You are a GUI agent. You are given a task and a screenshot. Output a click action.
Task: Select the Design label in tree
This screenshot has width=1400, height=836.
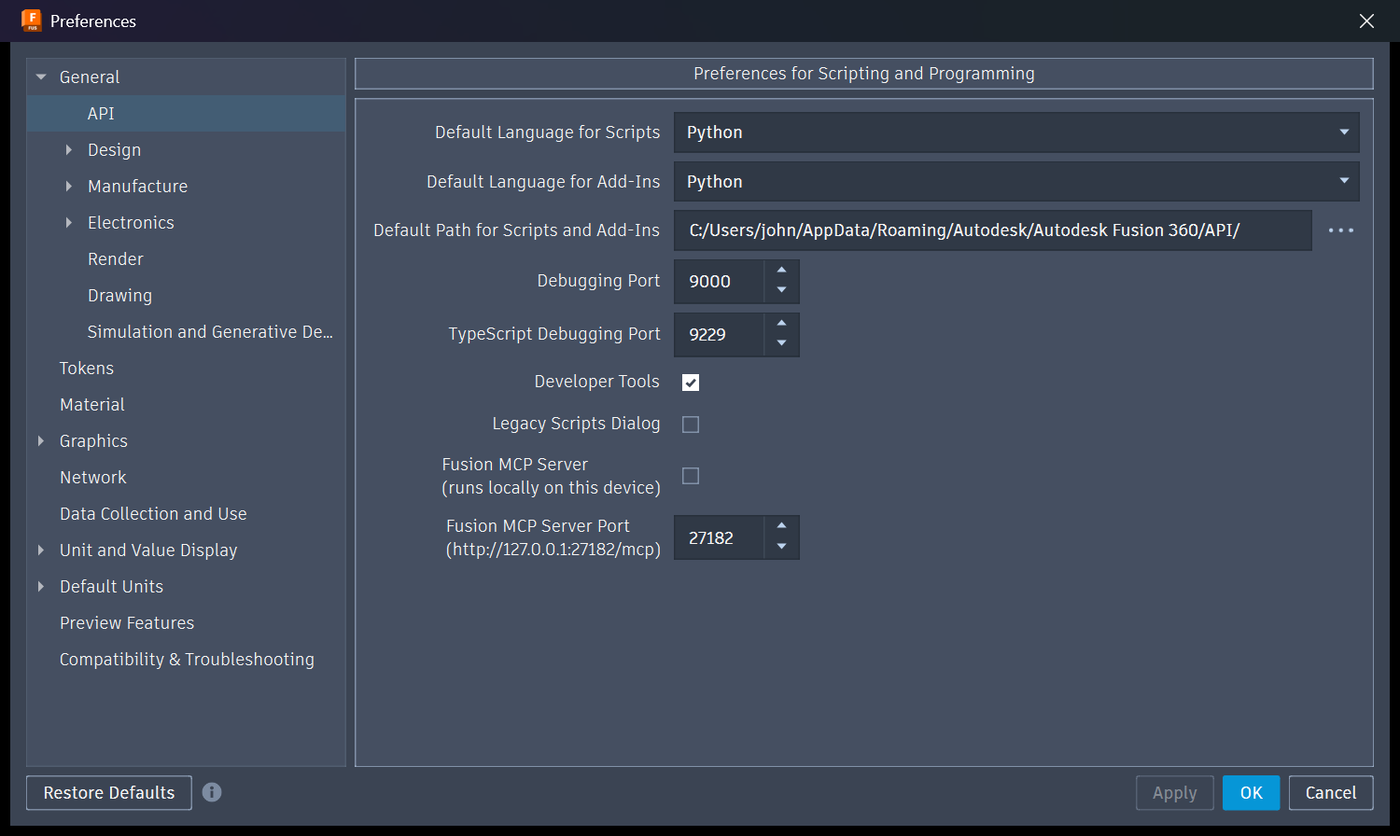pos(114,150)
